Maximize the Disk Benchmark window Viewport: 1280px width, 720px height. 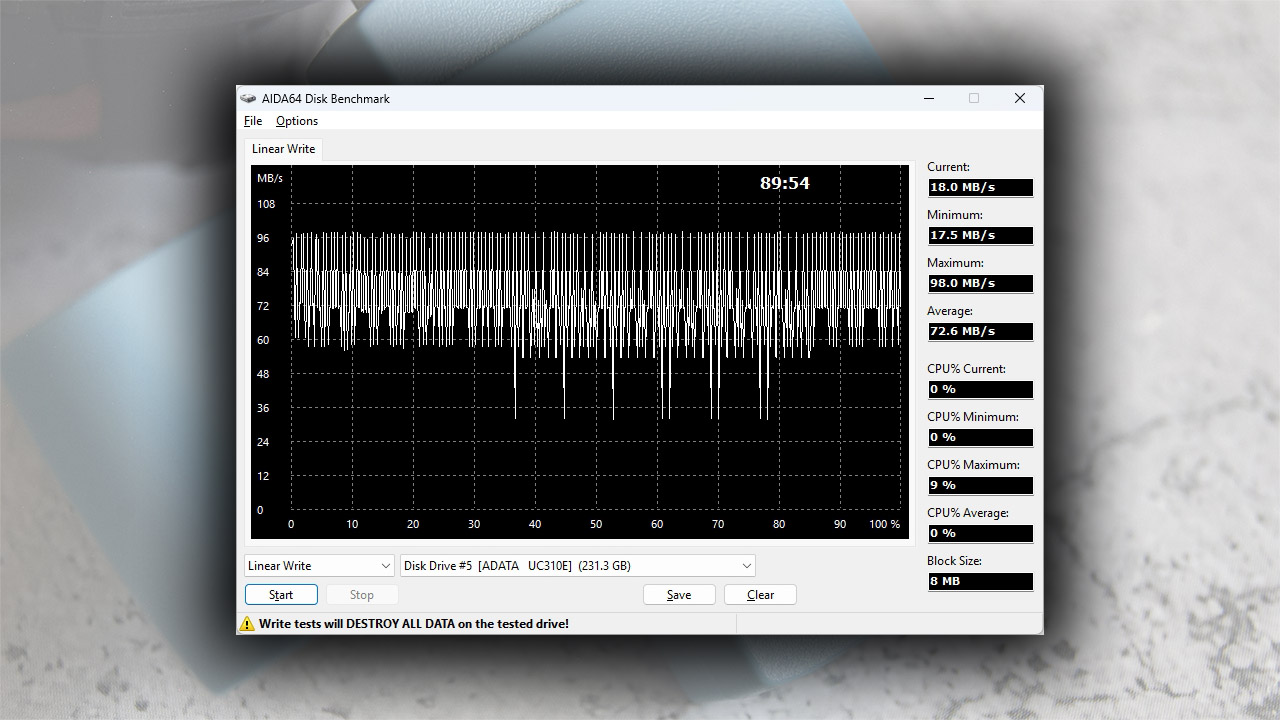pos(974,99)
